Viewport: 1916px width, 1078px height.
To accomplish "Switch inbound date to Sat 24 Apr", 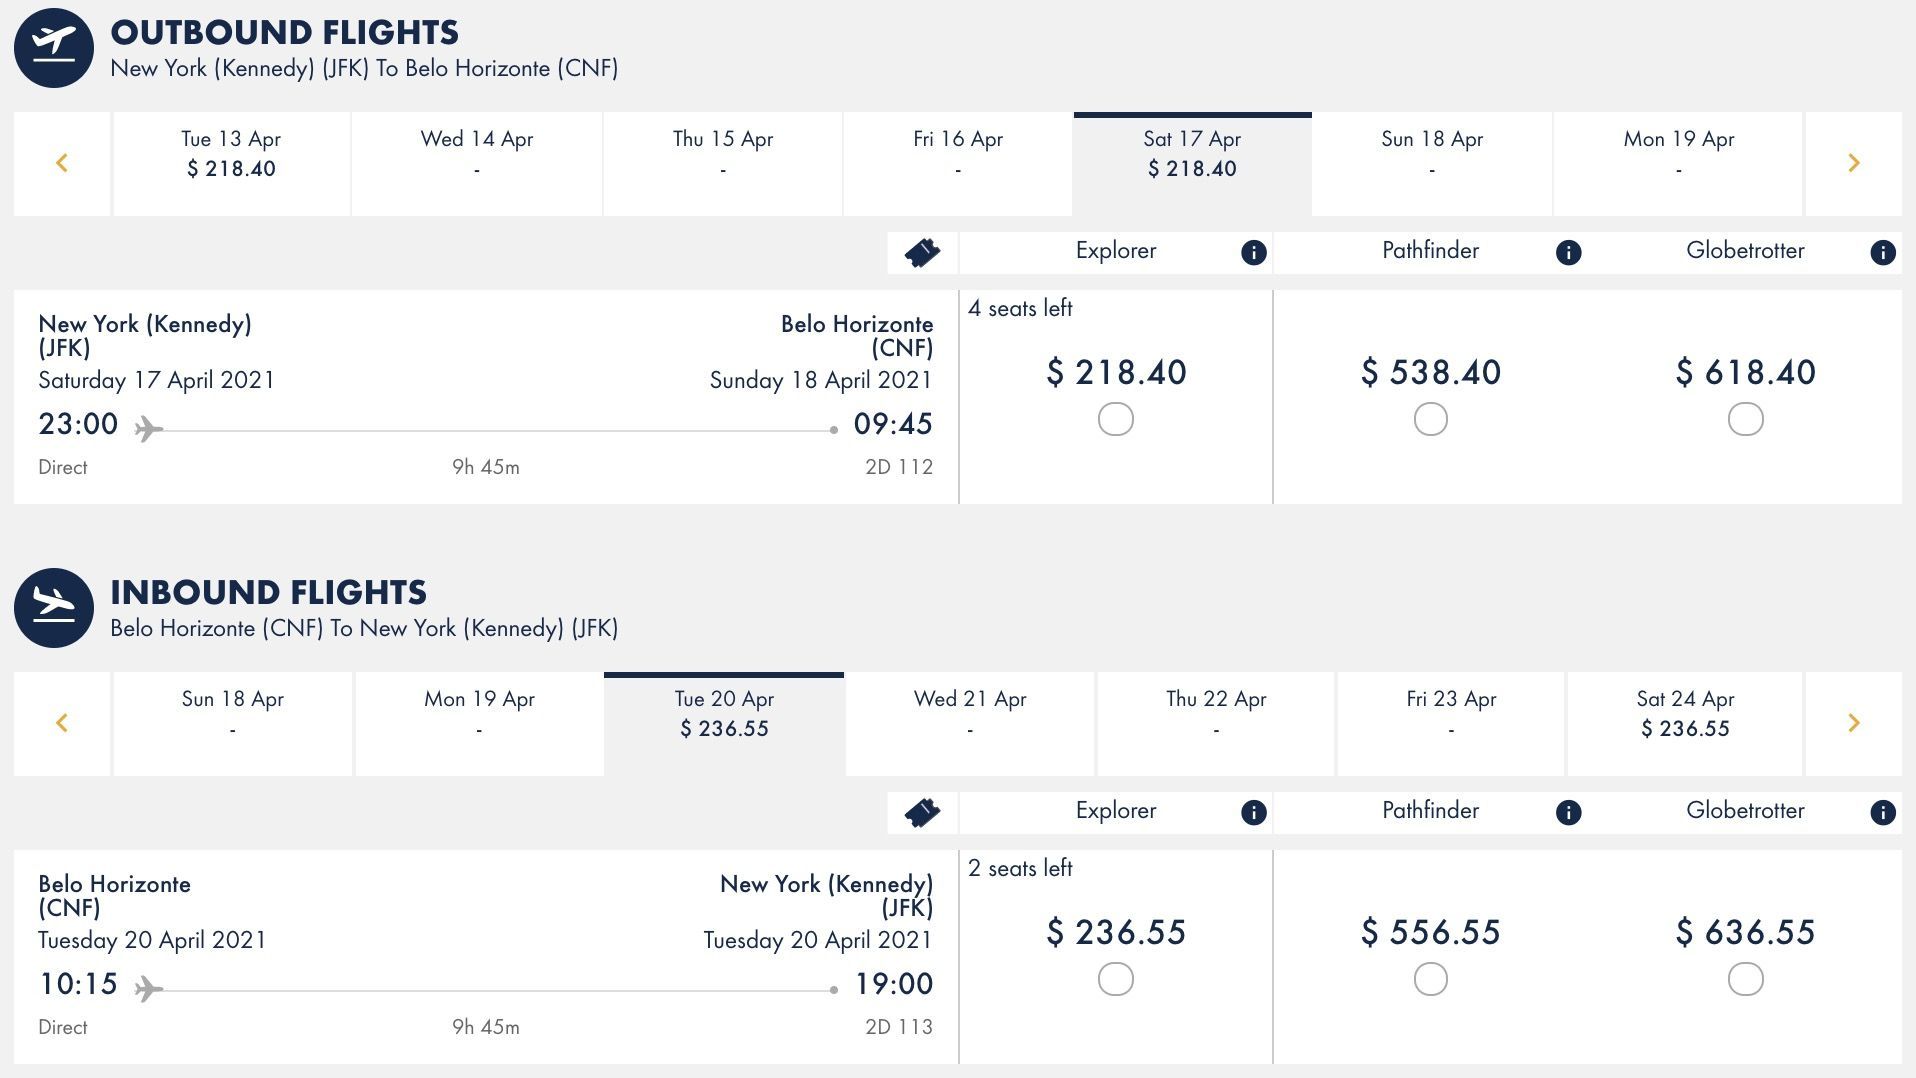I will 1685,723.
